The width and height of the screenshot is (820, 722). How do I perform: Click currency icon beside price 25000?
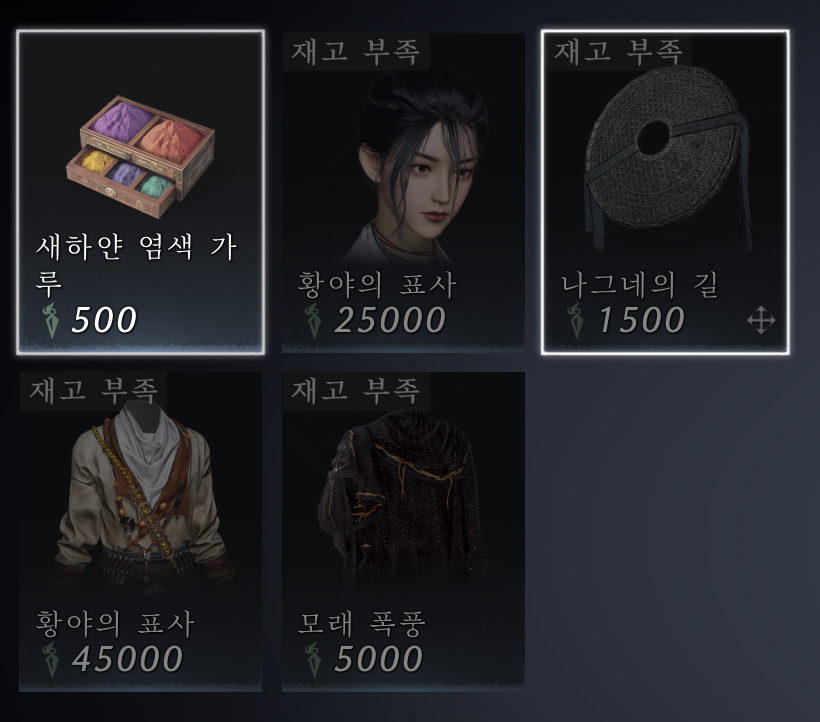[314, 319]
